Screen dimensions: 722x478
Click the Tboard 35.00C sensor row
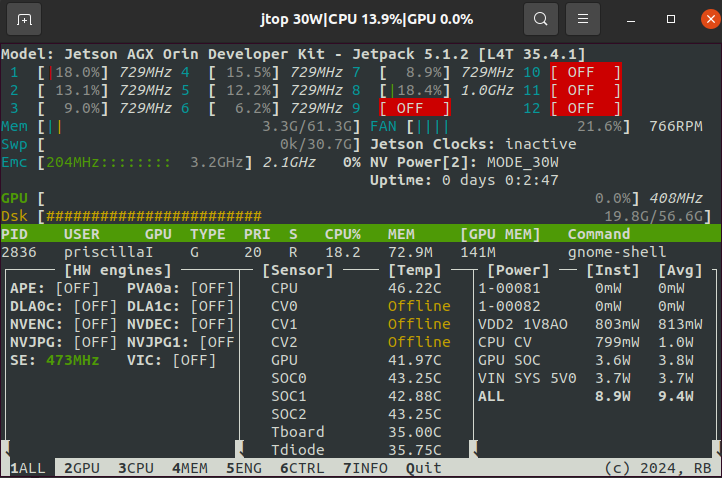(356, 432)
